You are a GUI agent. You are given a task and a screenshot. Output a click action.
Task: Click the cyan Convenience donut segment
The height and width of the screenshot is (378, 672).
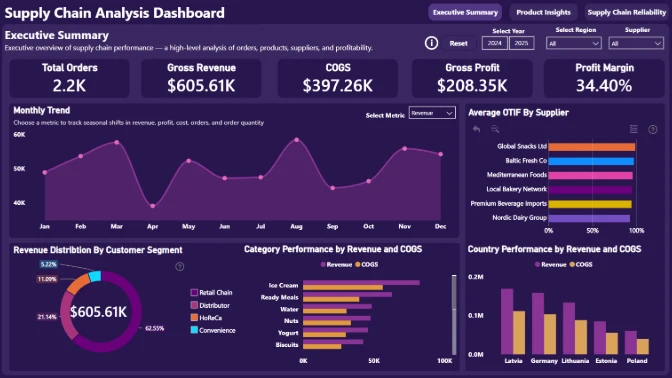95,276
